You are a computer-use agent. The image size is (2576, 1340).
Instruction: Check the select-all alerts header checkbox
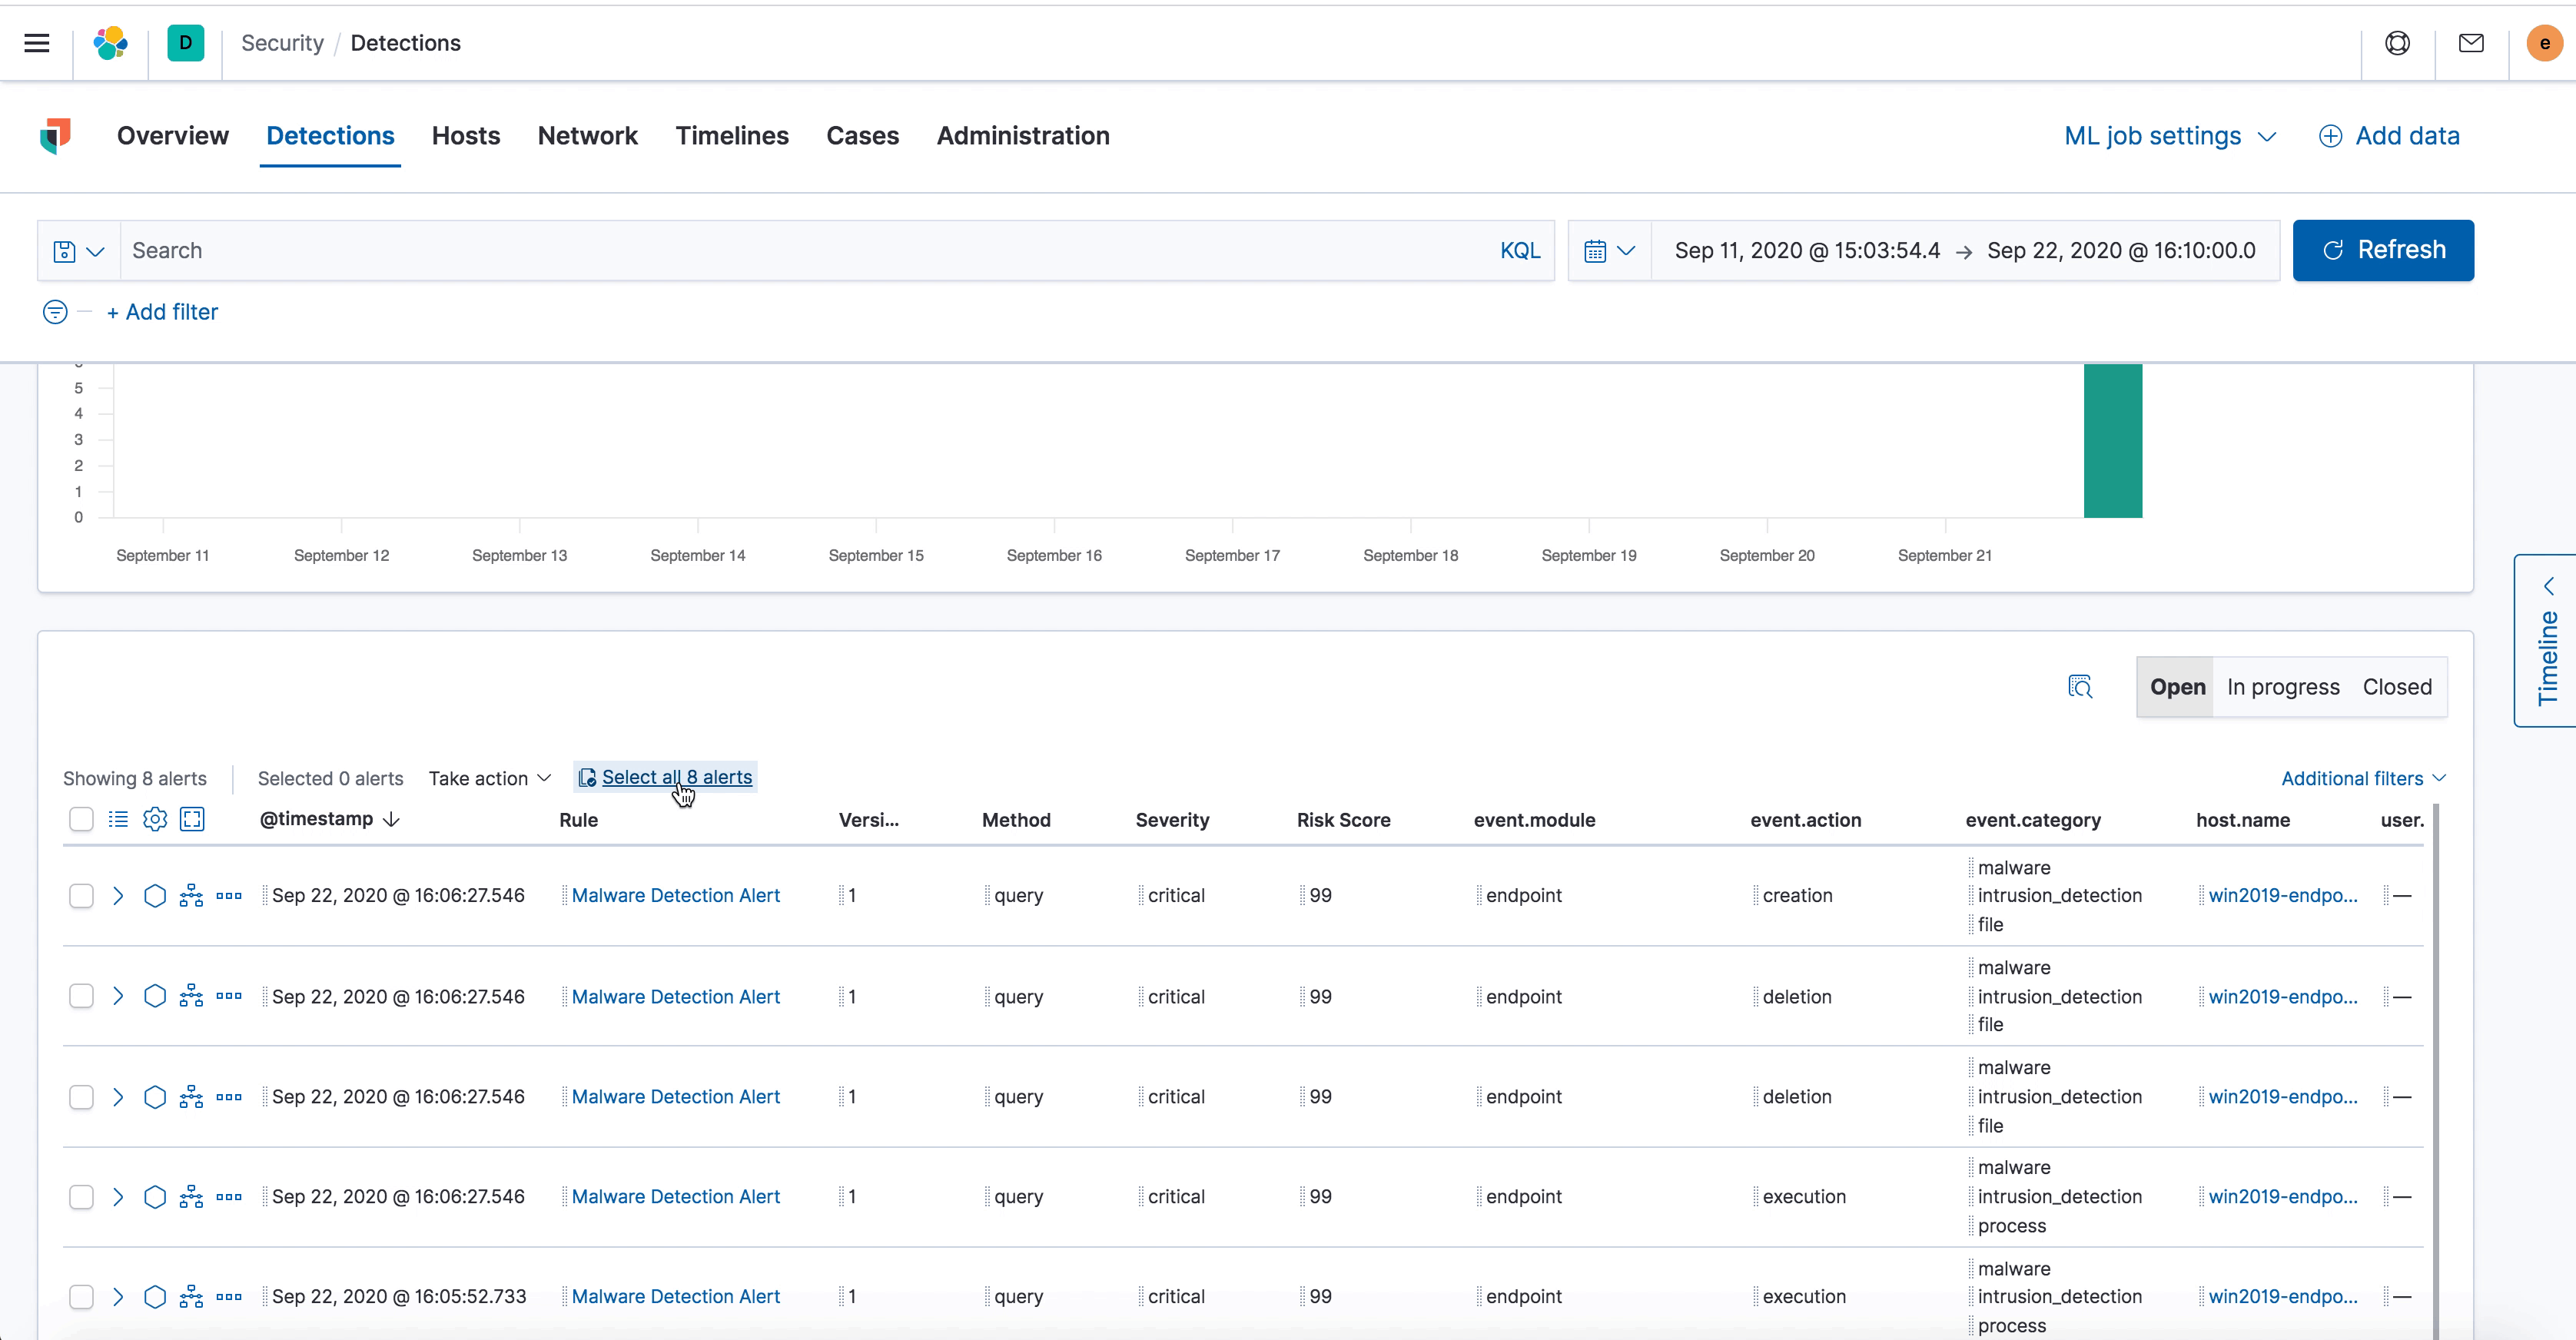coord(81,819)
